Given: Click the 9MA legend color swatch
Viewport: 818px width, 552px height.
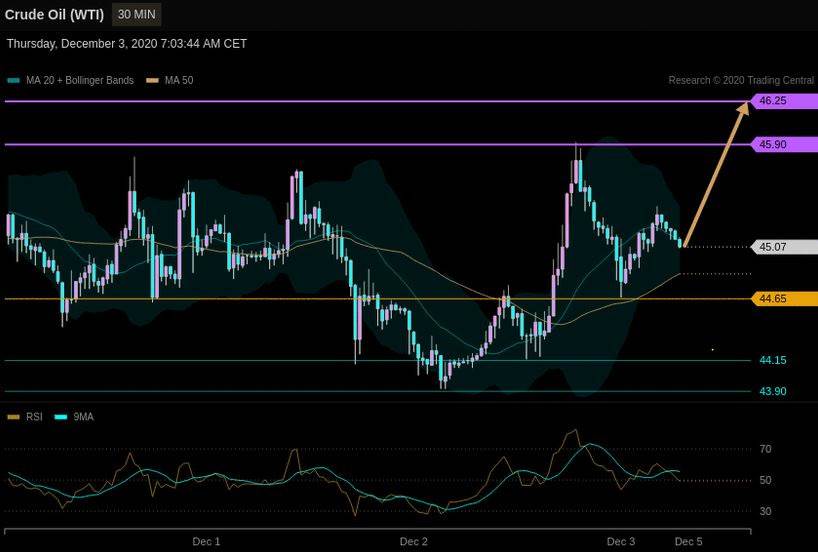Looking at the screenshot, I should click(x=61, y=417).
